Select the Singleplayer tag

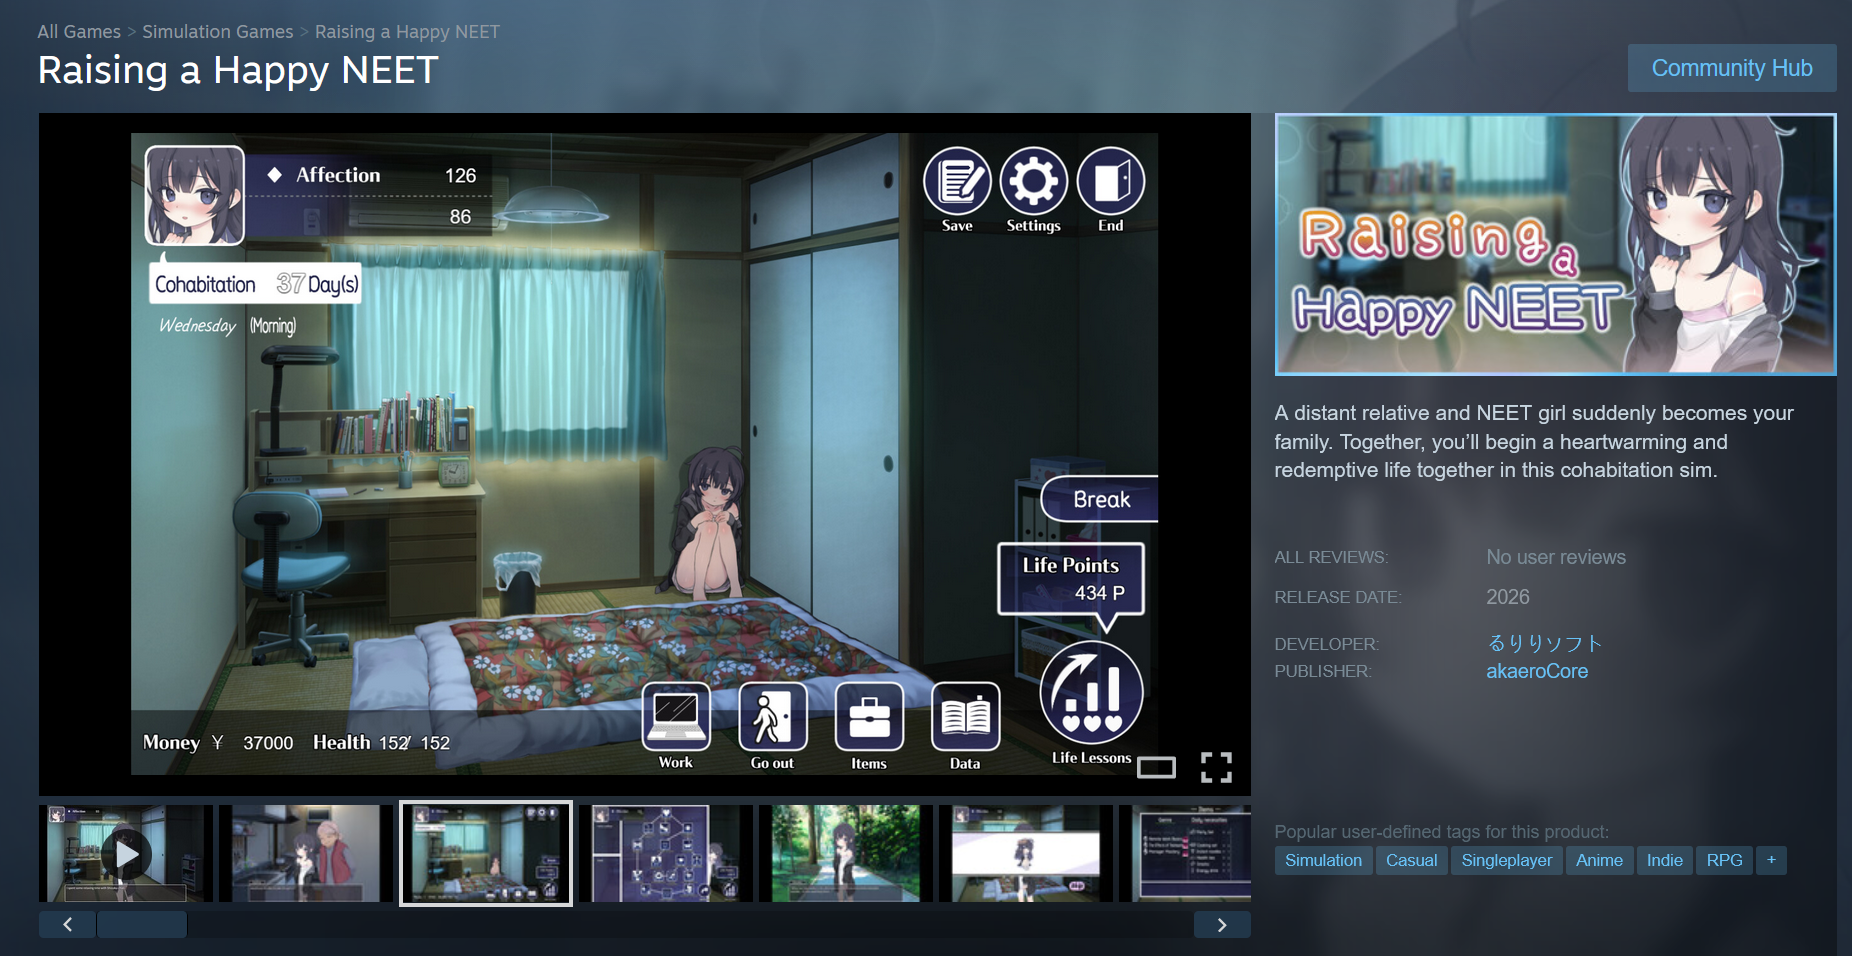click(x=1507, y=860)
